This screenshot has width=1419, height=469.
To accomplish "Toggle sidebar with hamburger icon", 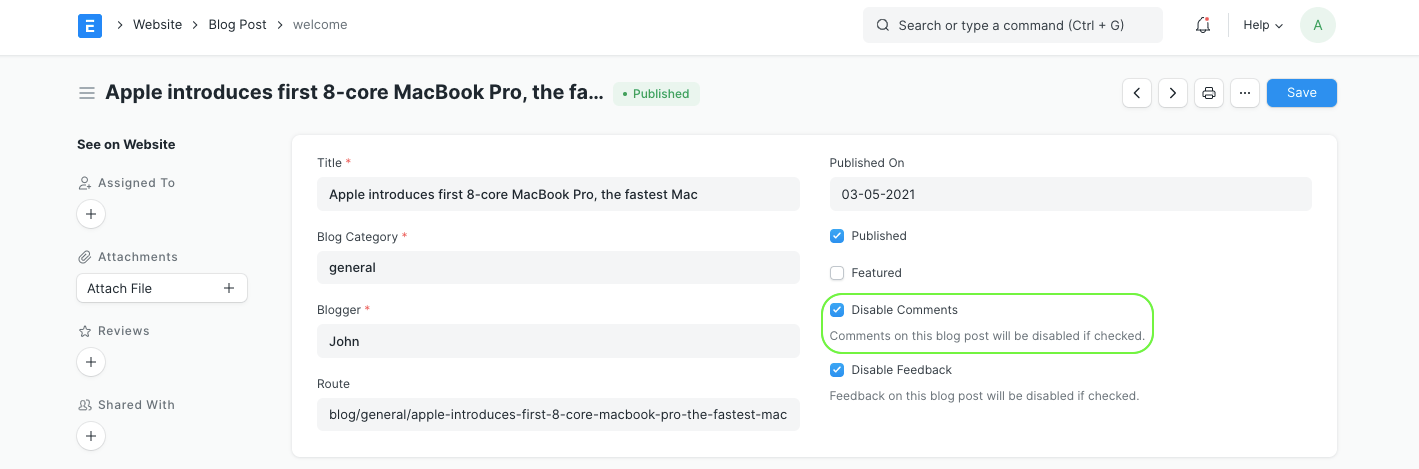I will [87, 93].
